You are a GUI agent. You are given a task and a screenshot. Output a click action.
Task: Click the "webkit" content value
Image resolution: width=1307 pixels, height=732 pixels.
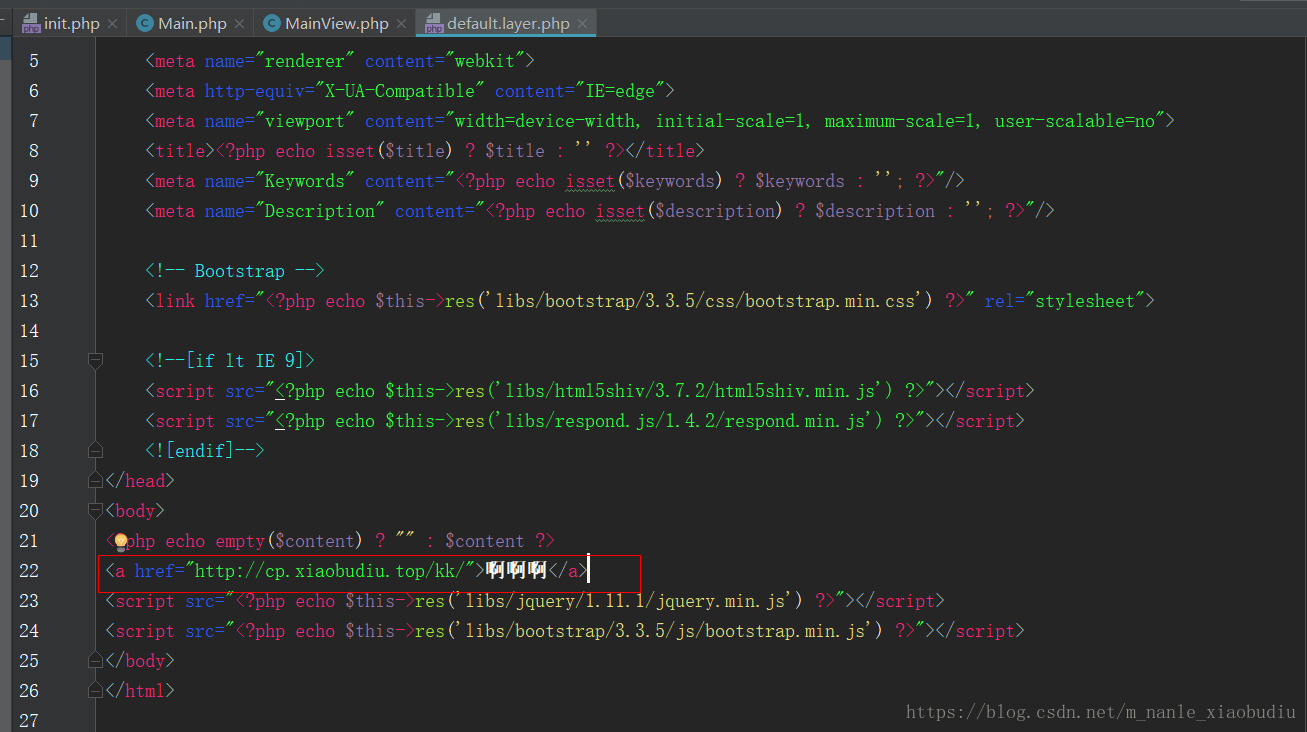(x=485, y=61)
